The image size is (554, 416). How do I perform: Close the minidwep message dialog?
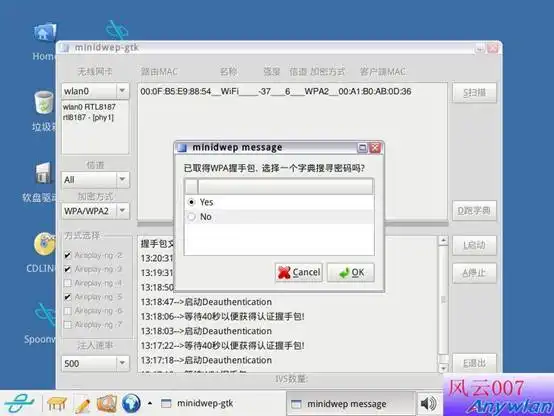point(375,148)
